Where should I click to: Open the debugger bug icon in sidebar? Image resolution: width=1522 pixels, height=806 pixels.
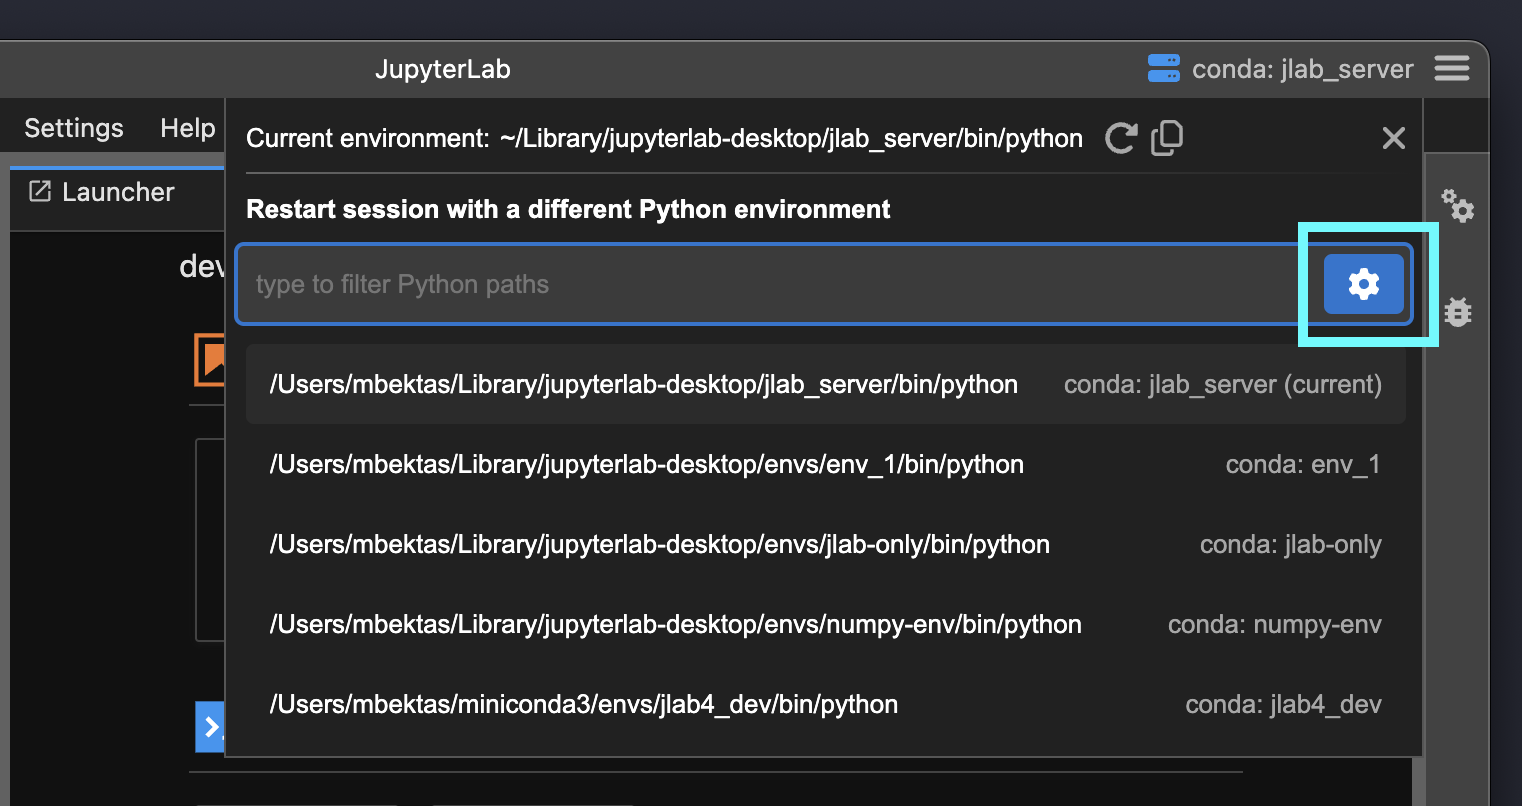pos(1458,313)
